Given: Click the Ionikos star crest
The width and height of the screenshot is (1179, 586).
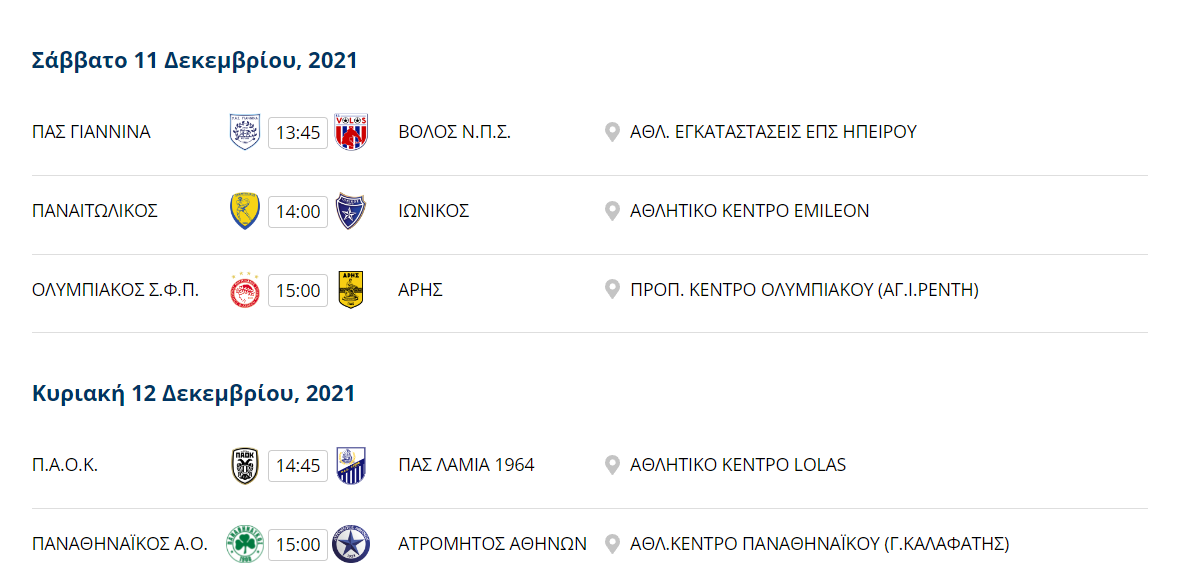Looking at the screenshot, I should 351,211.
